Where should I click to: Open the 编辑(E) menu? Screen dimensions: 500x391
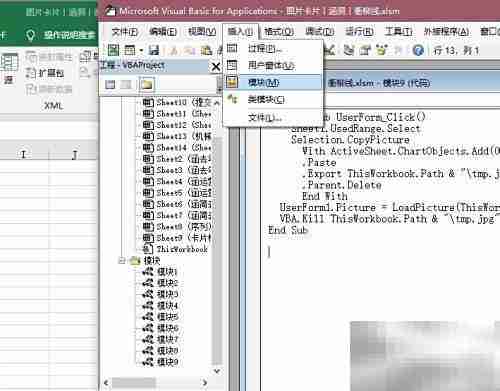coord(163,32)
